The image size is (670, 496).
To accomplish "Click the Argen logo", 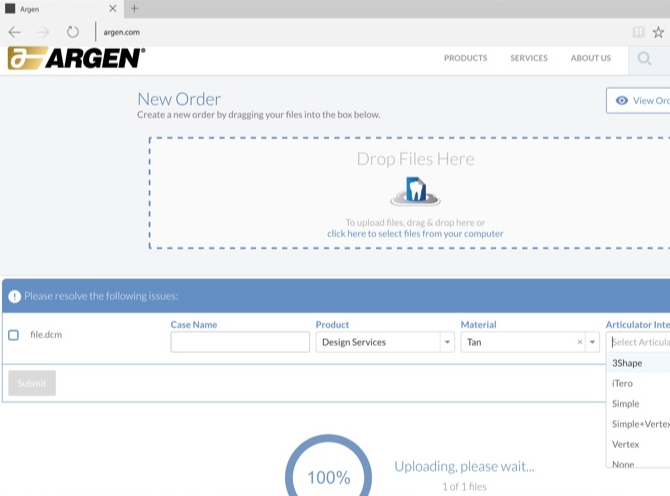I will [x=76, y=58].
